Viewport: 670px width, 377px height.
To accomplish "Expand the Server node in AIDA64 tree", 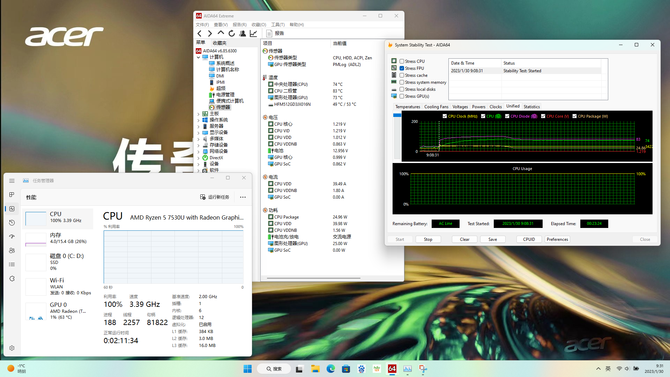I will tap(199, 126).
